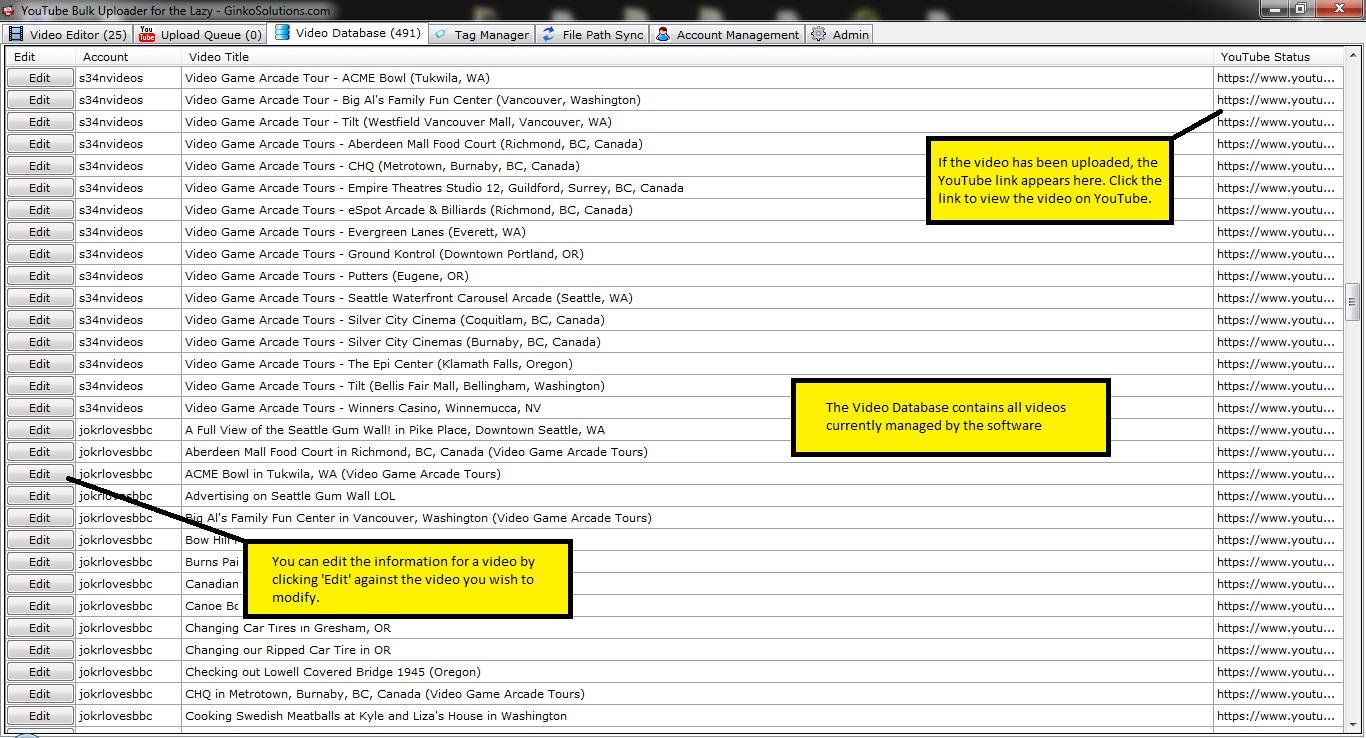Select title 'Big Al's Family Fun Center in Vancouver, Washington (Video Game Arcade Tours)'

(418, 518)
